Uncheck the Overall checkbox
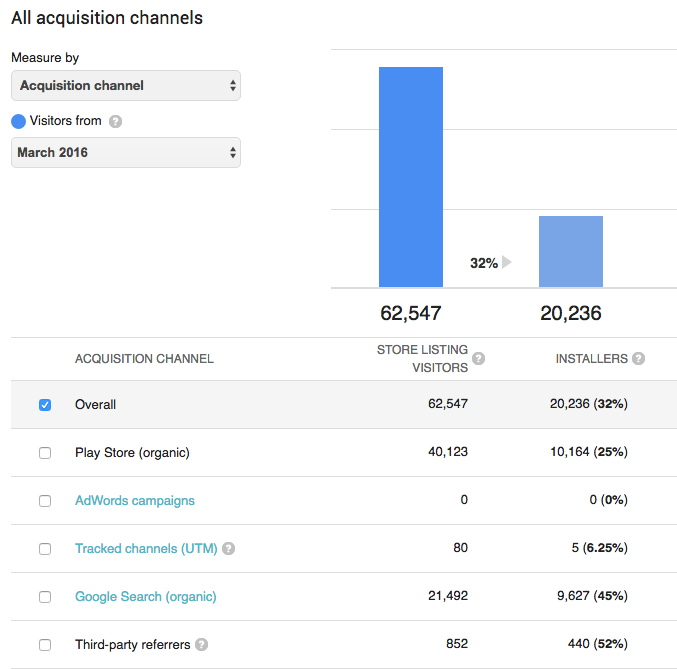The image size is (677, 669). (45, 405)
